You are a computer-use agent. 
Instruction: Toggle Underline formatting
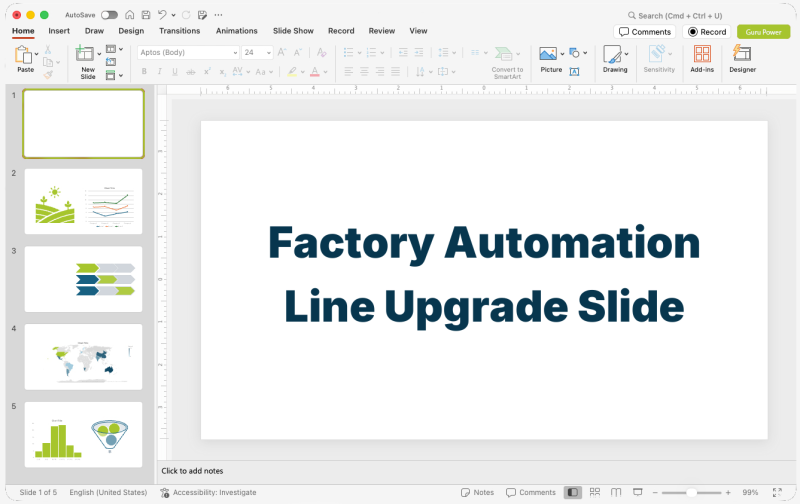[x=175, y=72]
